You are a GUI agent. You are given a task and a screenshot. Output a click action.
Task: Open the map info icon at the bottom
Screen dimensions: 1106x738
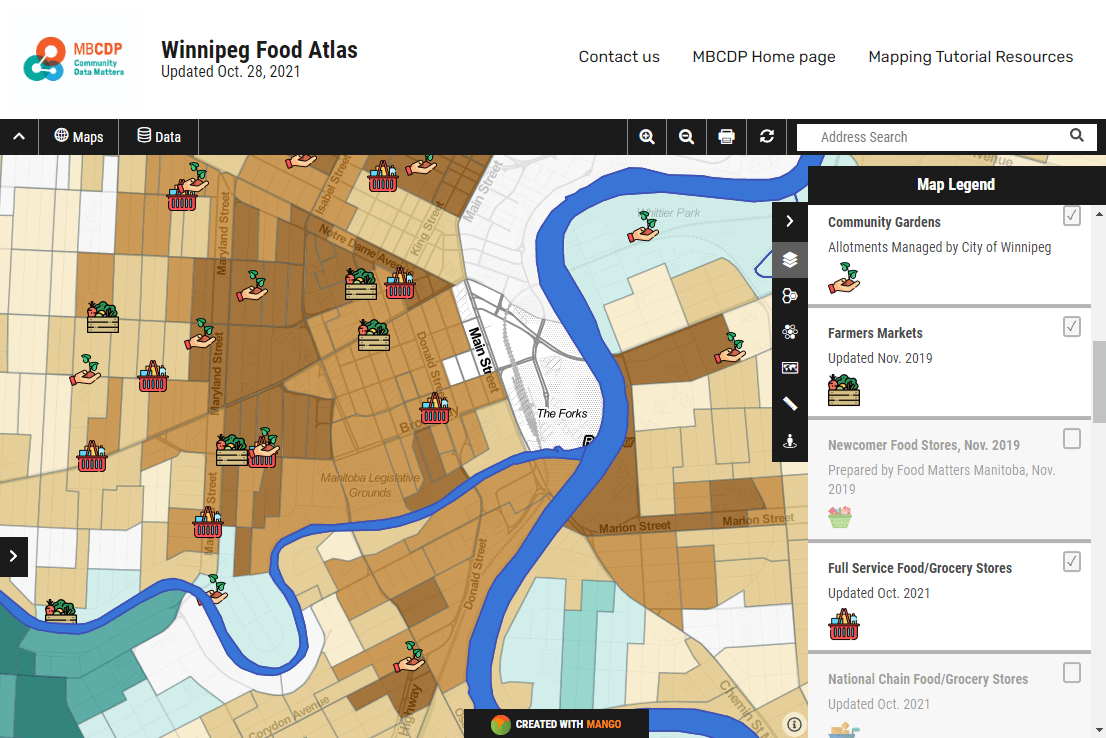794,724
